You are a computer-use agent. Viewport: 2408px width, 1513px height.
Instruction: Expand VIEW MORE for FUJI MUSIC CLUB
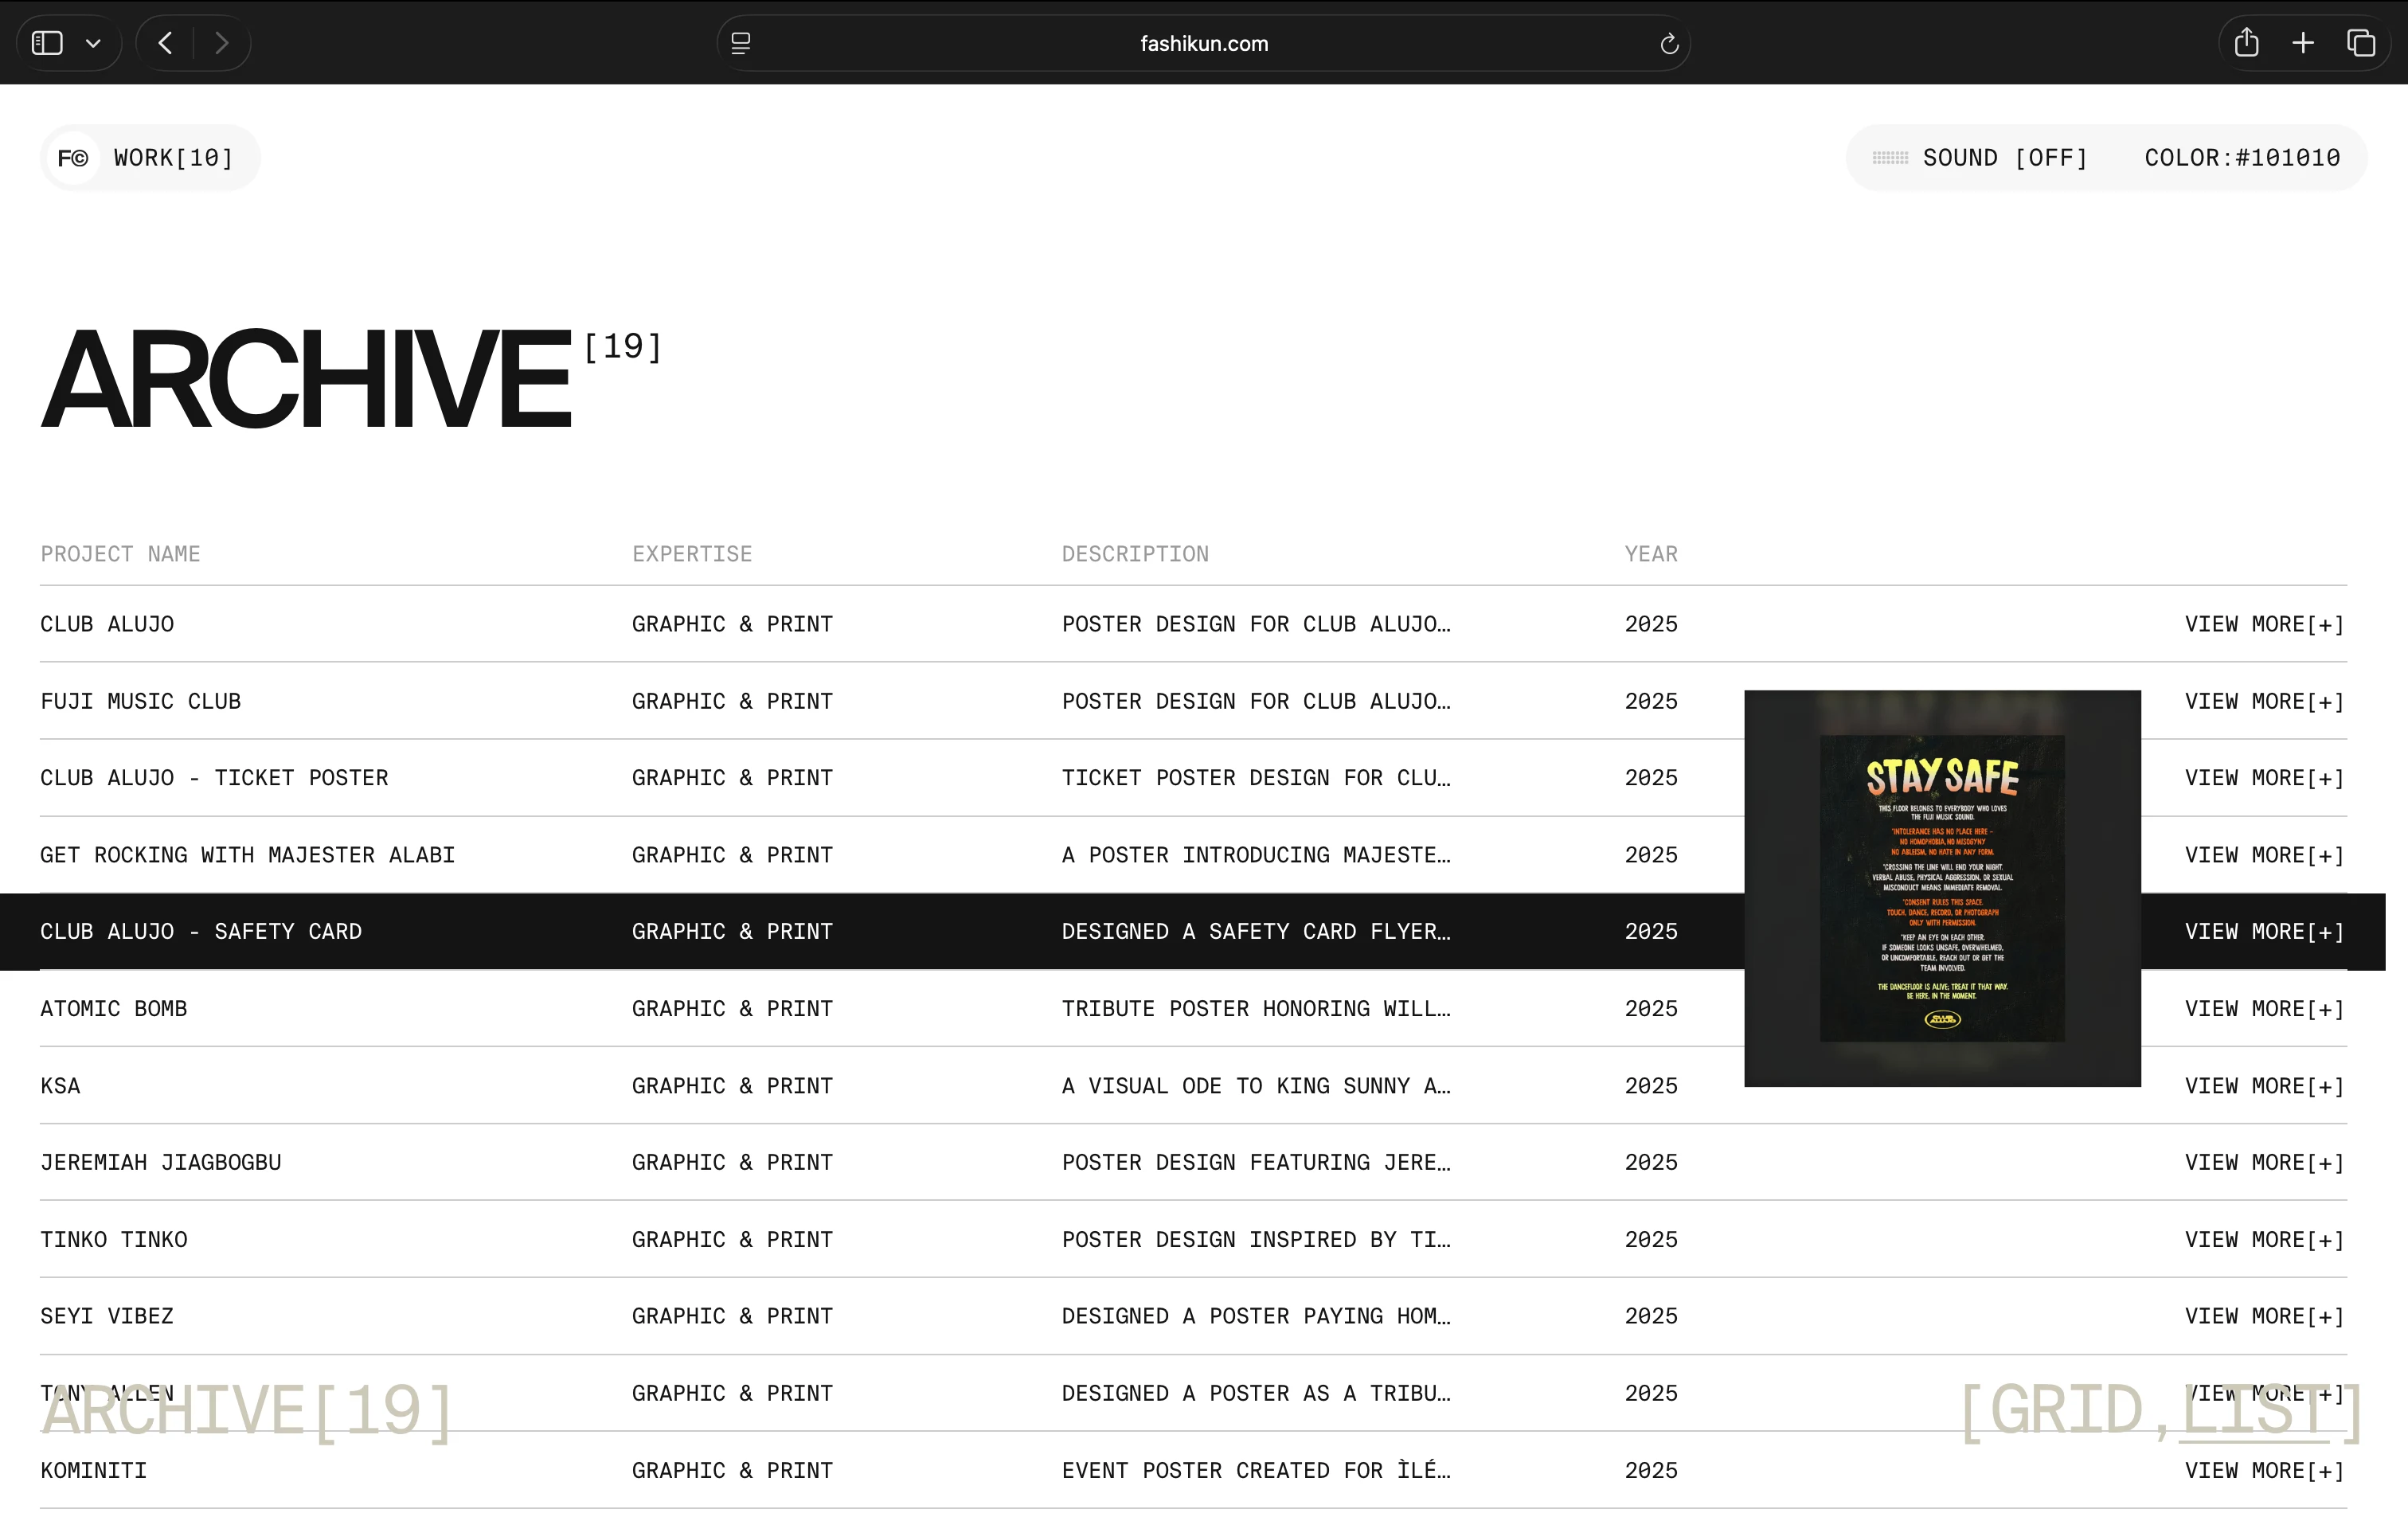[x=2263, y=701]
